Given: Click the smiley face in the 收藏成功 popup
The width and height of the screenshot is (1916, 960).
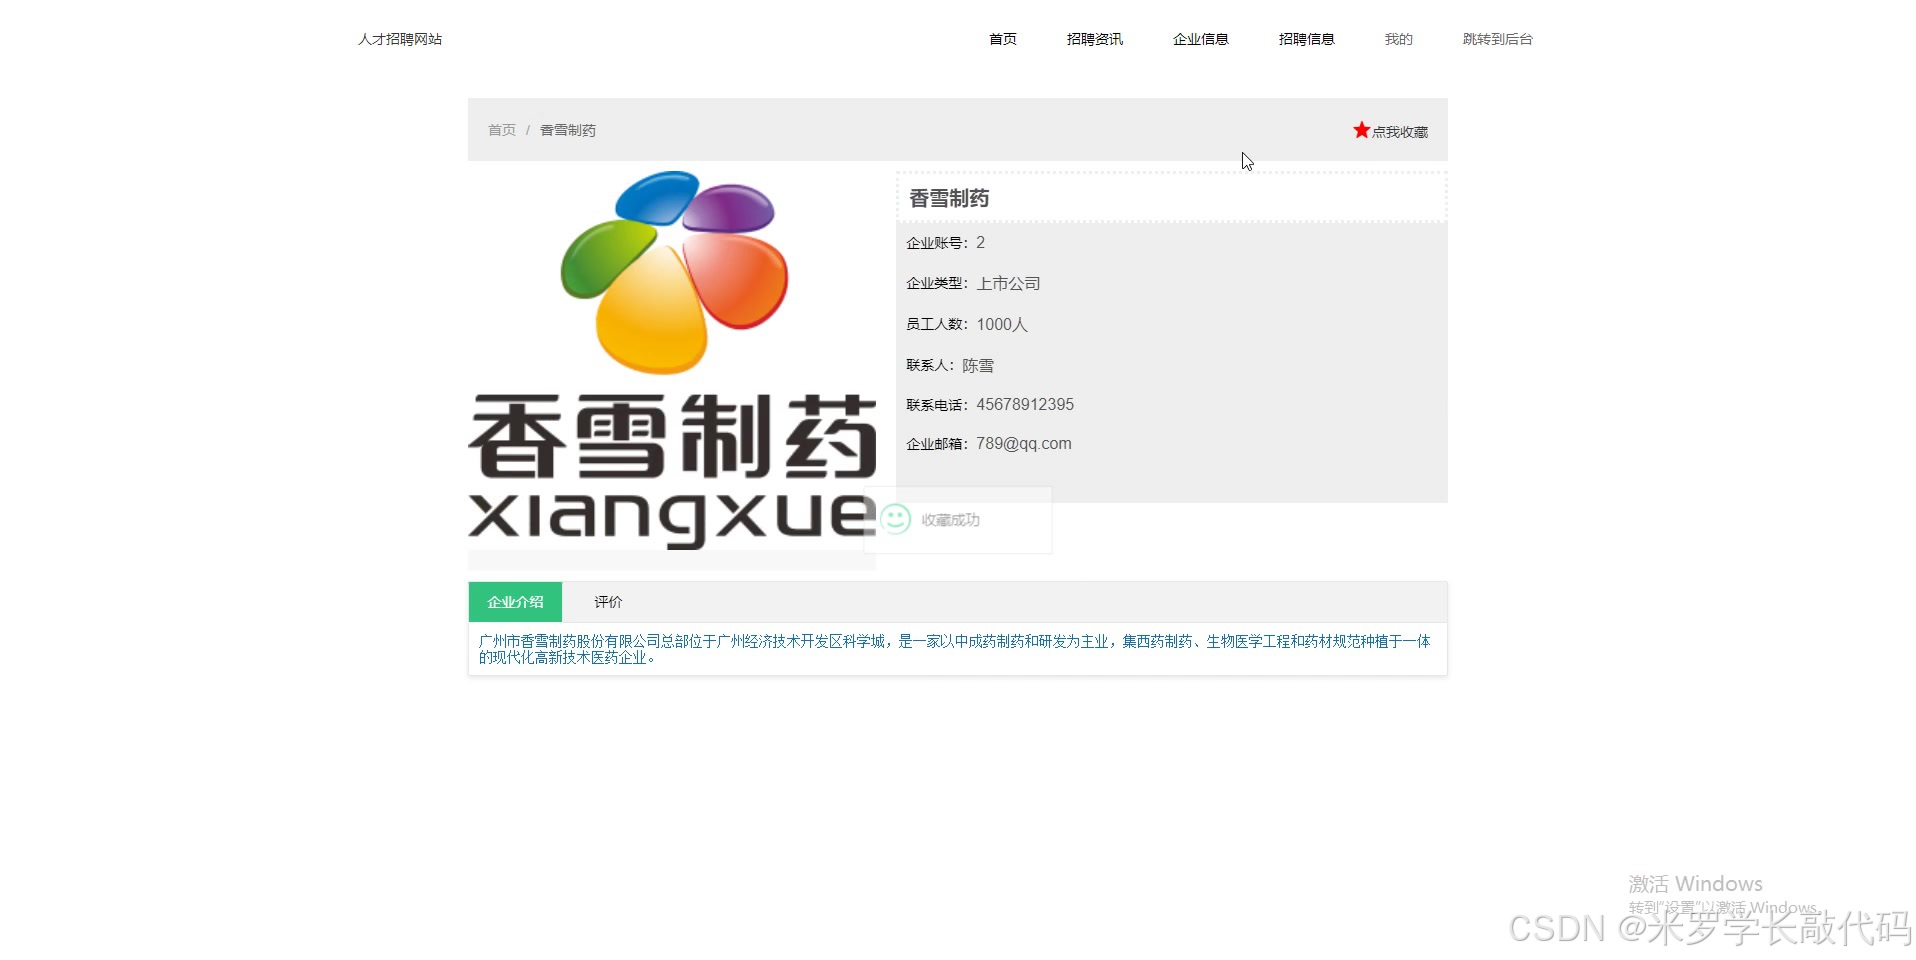Looking at the screenshot, I should point(895,519).
